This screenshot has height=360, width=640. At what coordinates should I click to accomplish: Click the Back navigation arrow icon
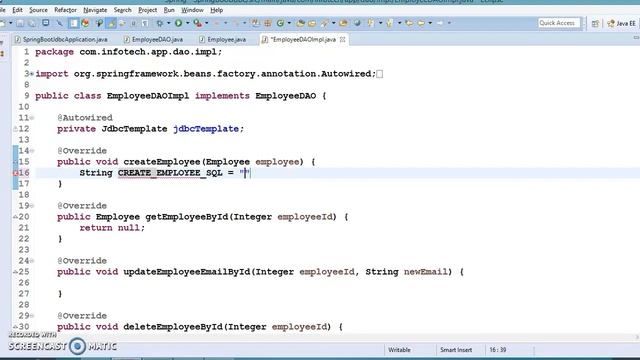421,23
